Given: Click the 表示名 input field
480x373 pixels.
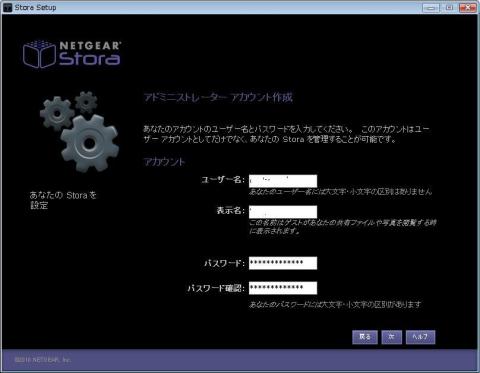Looking at the screenshot, I should 283,212.
